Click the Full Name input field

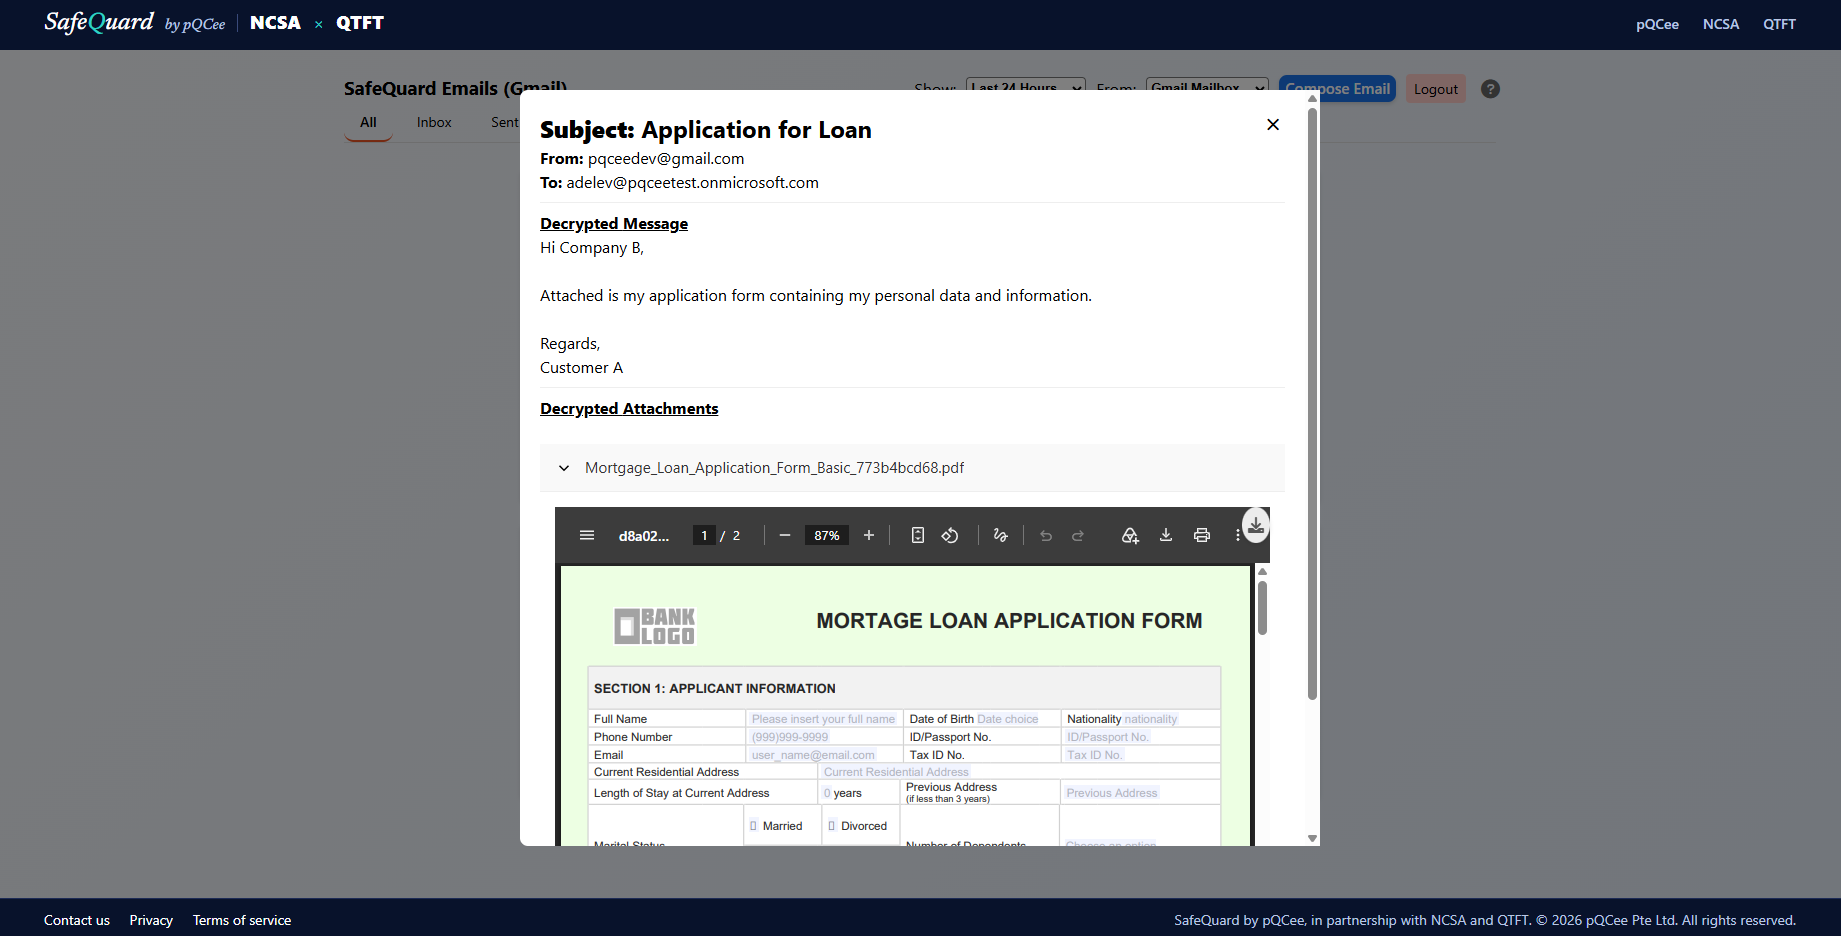[x=824, y=719]
